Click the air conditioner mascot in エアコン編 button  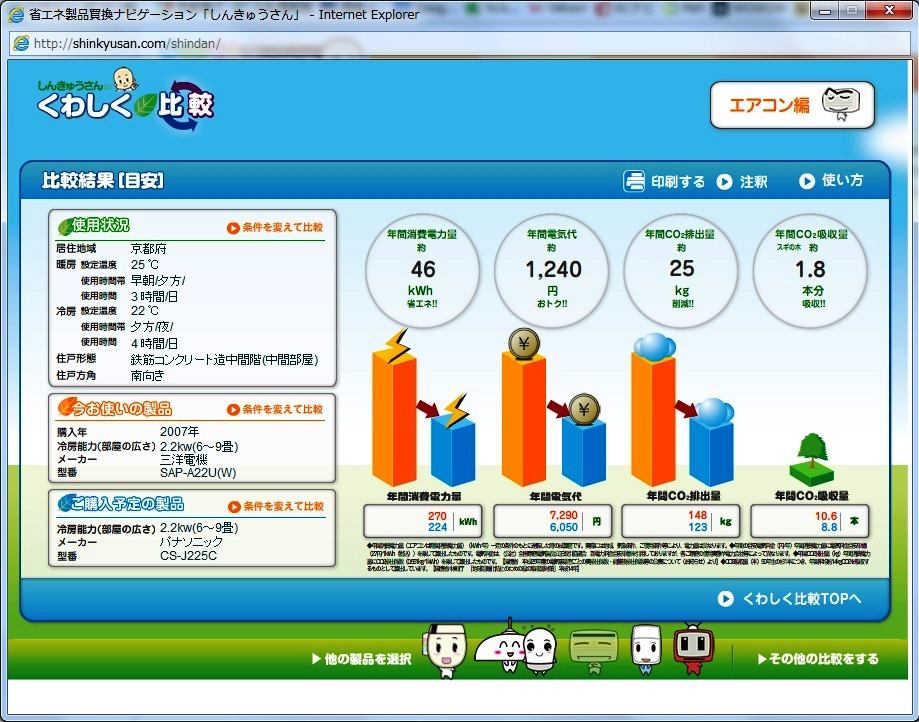[841, 104]
